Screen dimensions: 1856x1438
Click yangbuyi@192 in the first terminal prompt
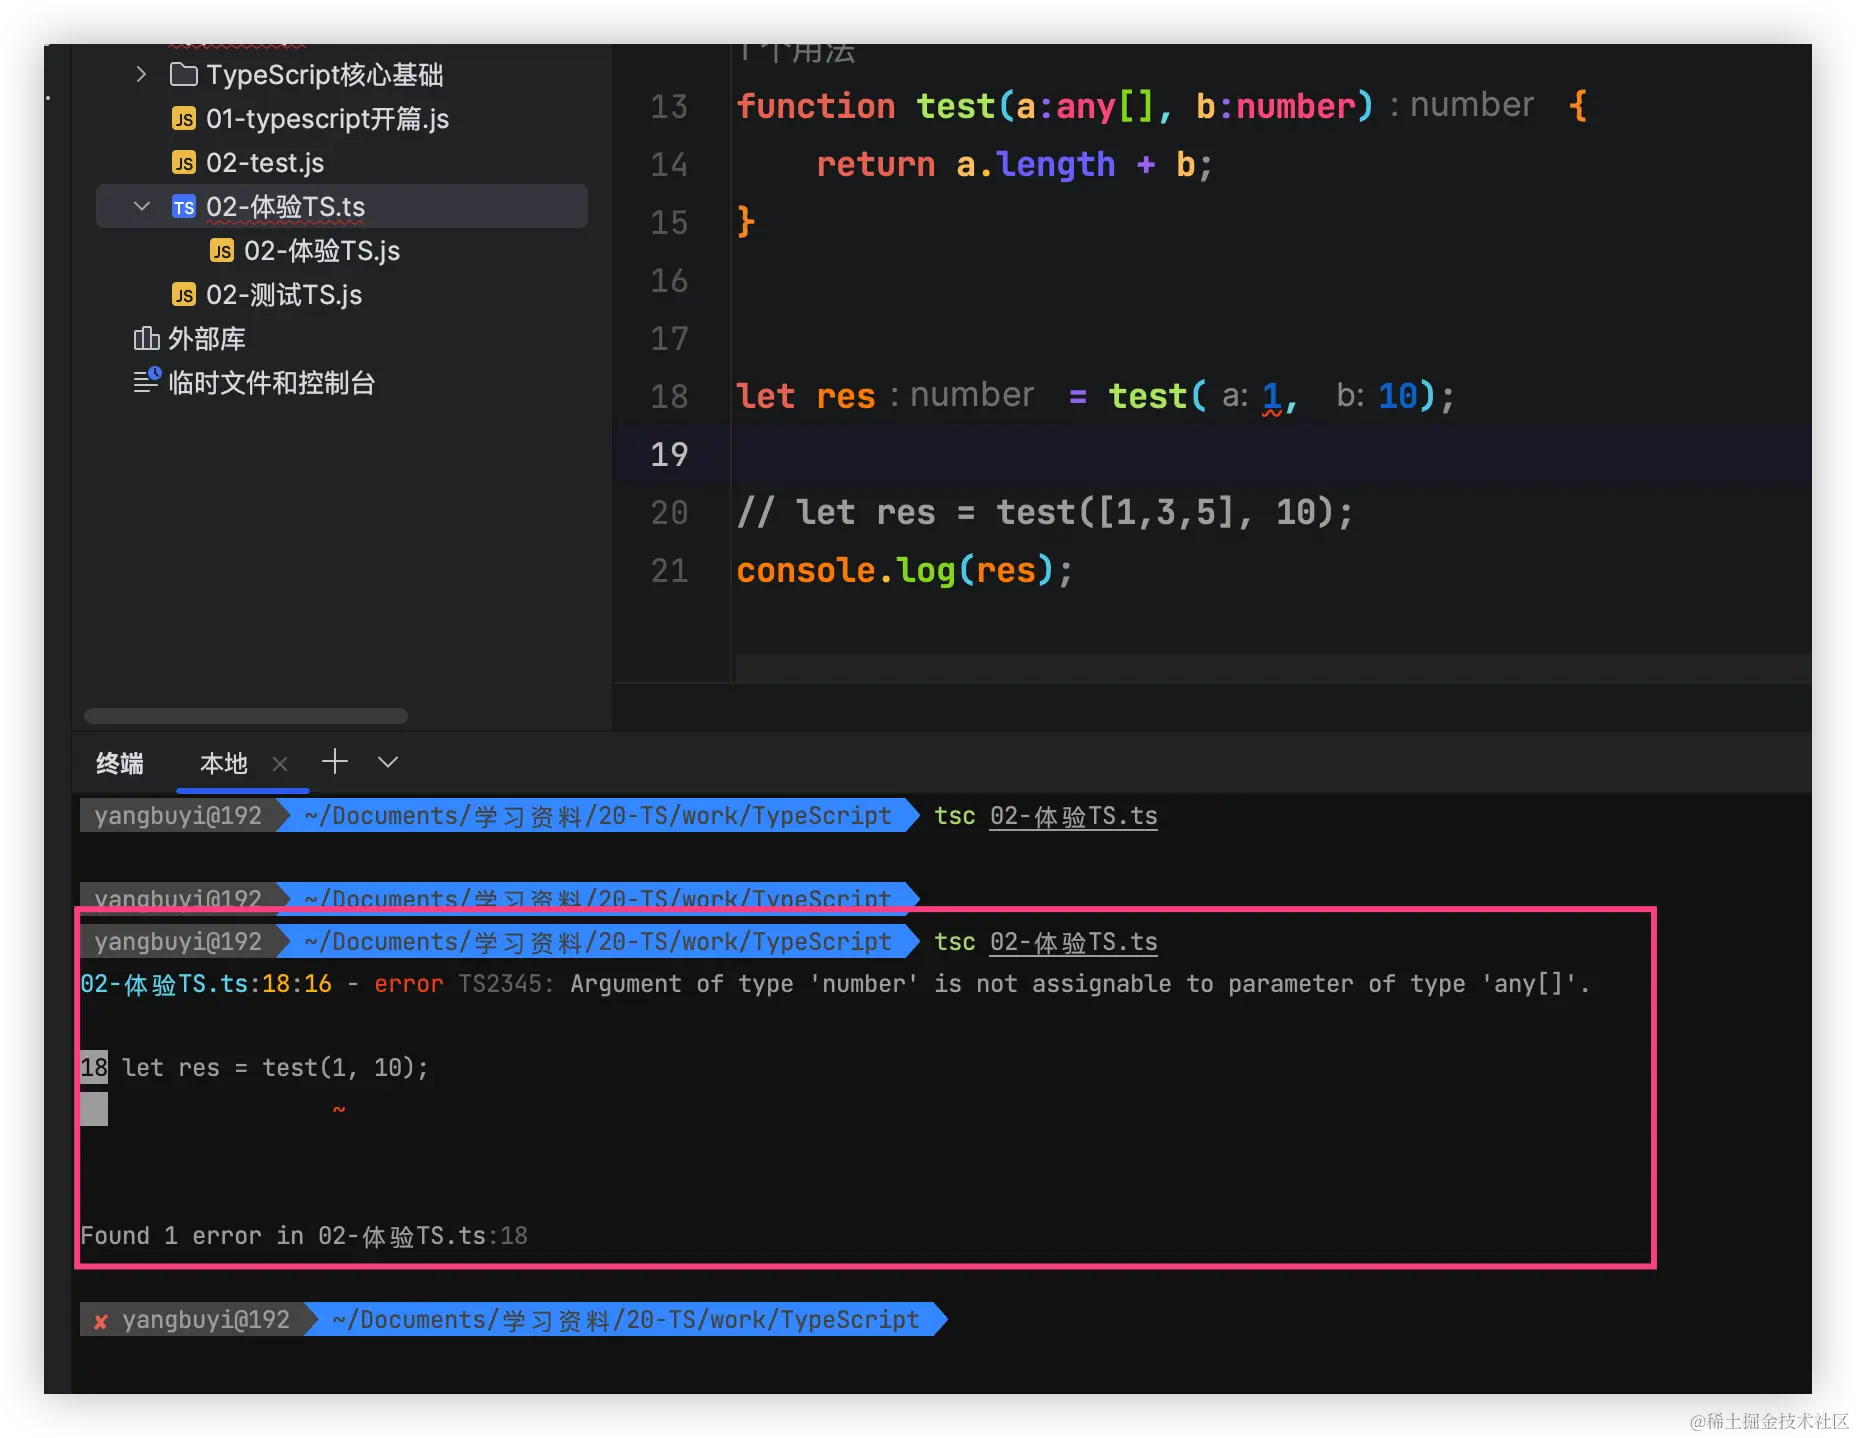pyautogui.click(x=178, y=816)
